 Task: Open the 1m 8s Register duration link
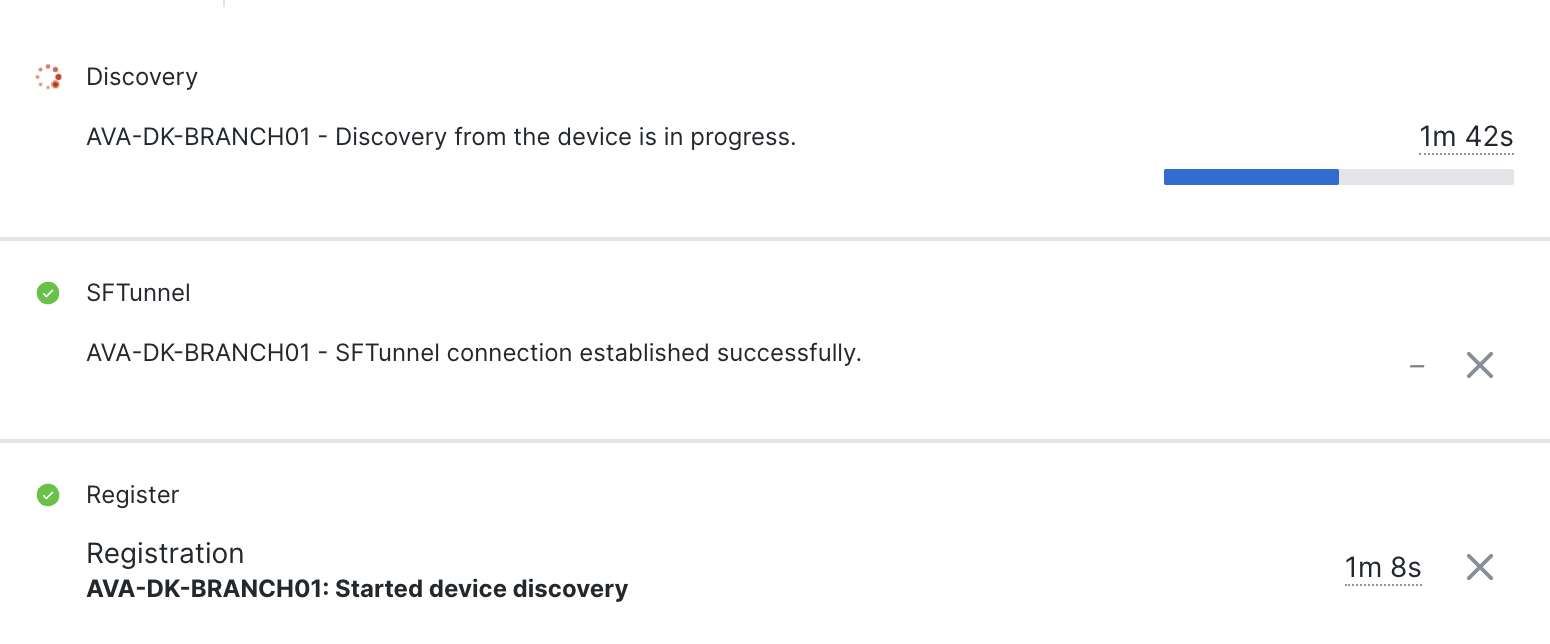click(x=1383, y=567)
